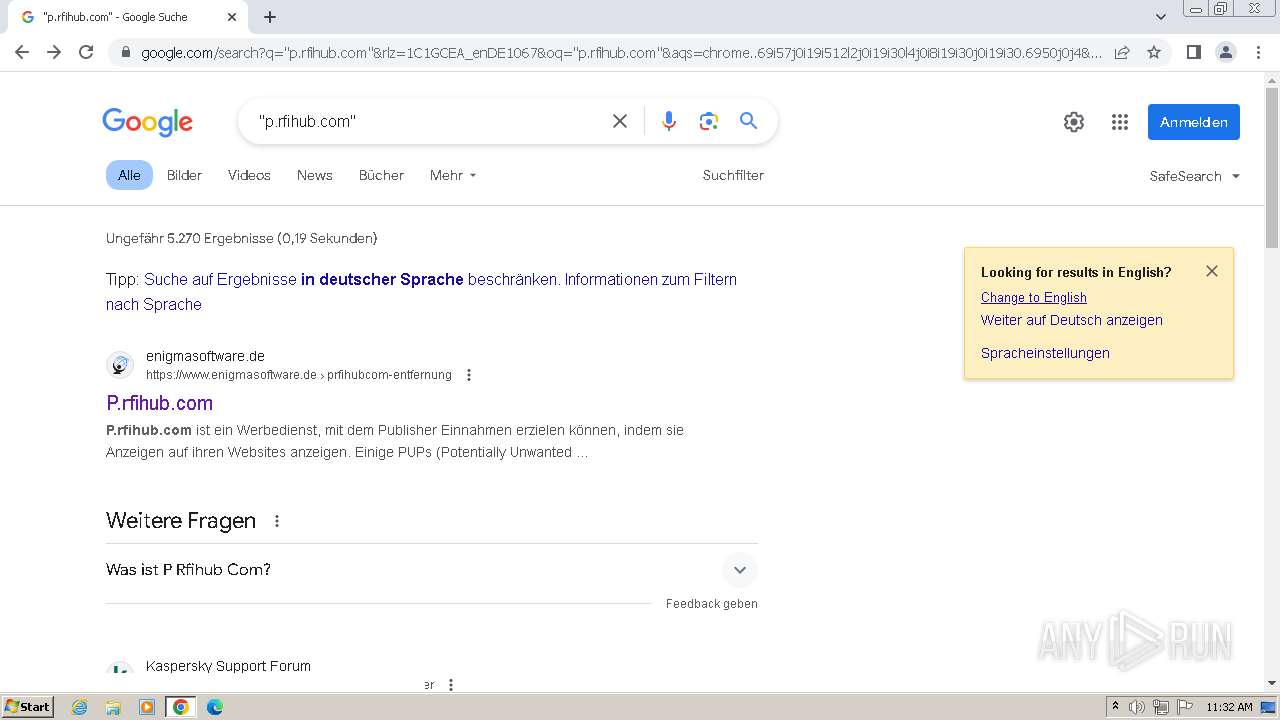Screen dimensions: 1280x720
Task: Go forward with the browser forward arrow
Action: [54, 52]
